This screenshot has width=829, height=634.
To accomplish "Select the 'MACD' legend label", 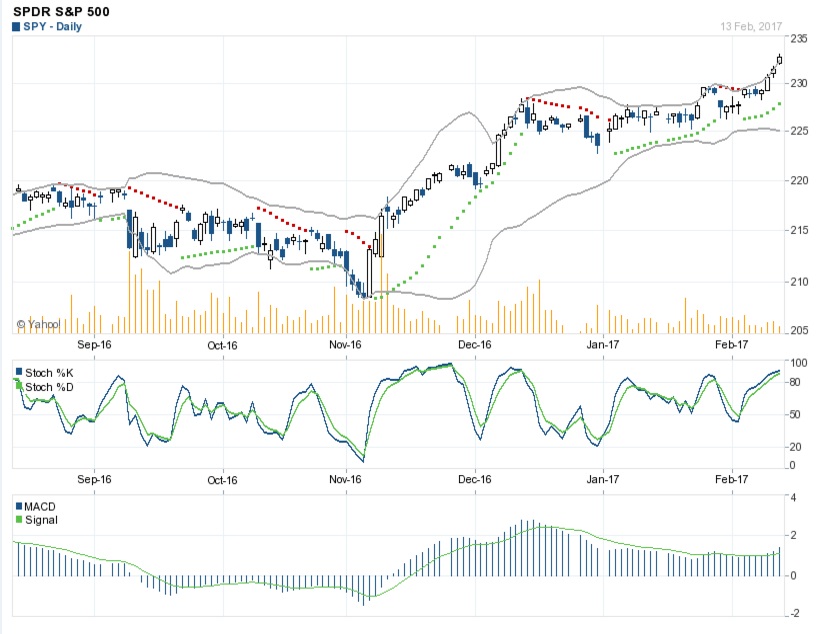I will pos(40,507).
